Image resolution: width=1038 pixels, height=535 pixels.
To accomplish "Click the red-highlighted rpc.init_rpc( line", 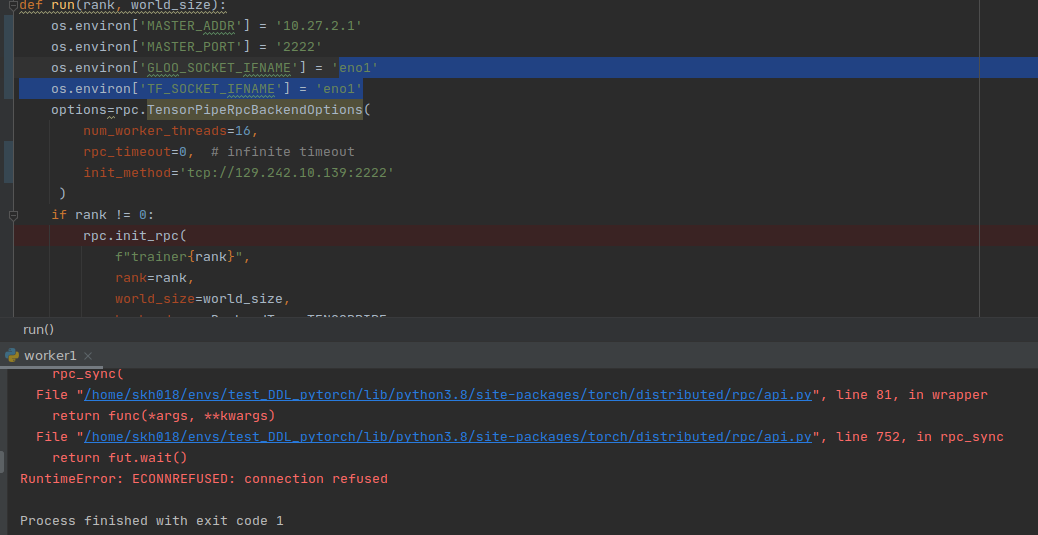I will click(134, 236).
